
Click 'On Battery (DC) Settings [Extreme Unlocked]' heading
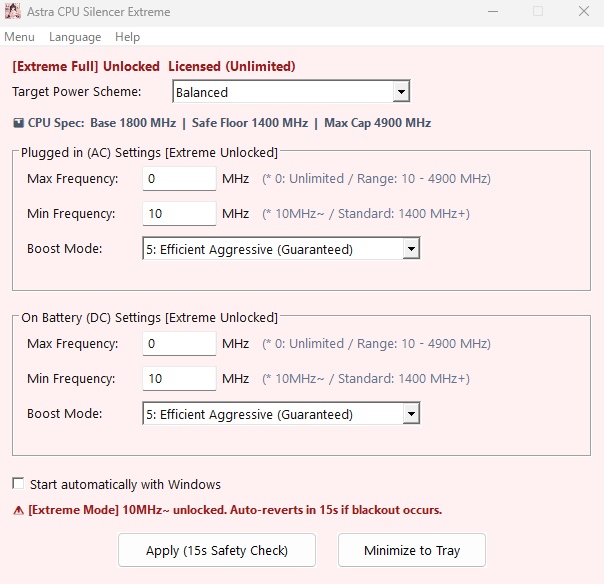[149, 317]
